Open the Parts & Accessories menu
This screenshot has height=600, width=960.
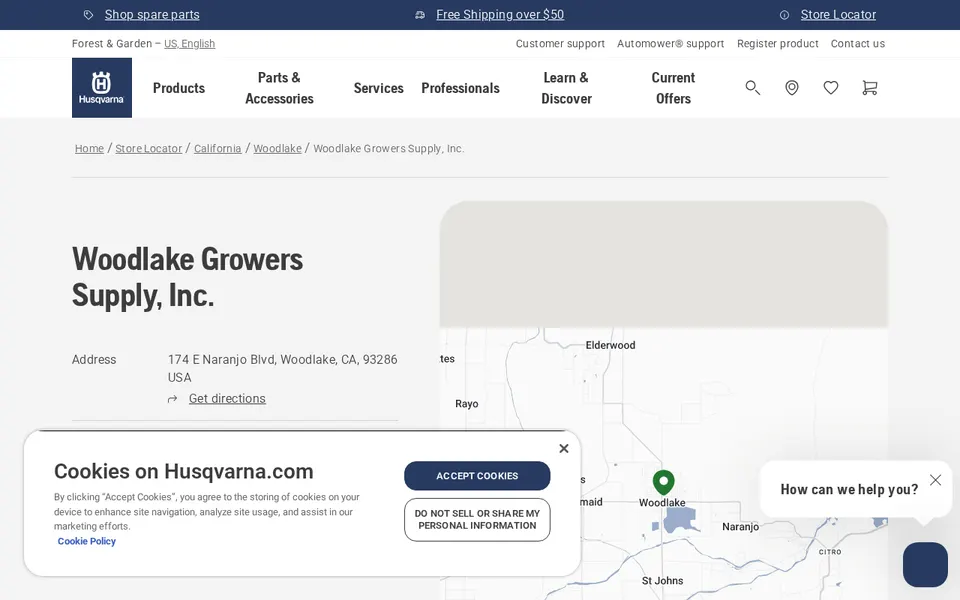(279, 88)
